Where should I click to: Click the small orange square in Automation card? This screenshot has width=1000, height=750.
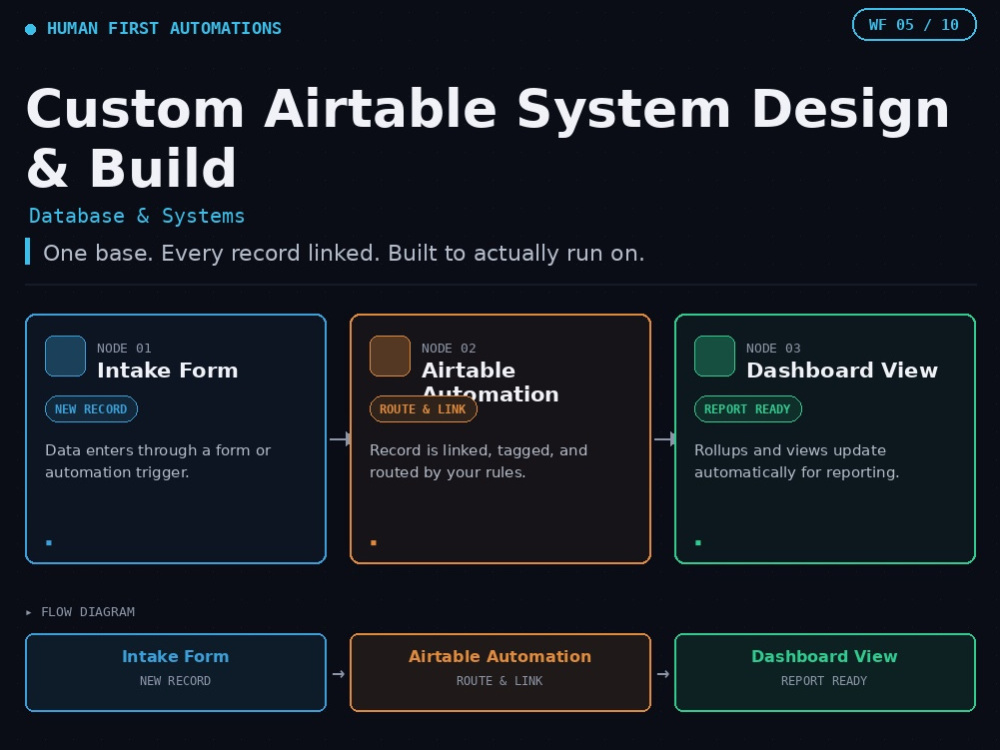374,543
